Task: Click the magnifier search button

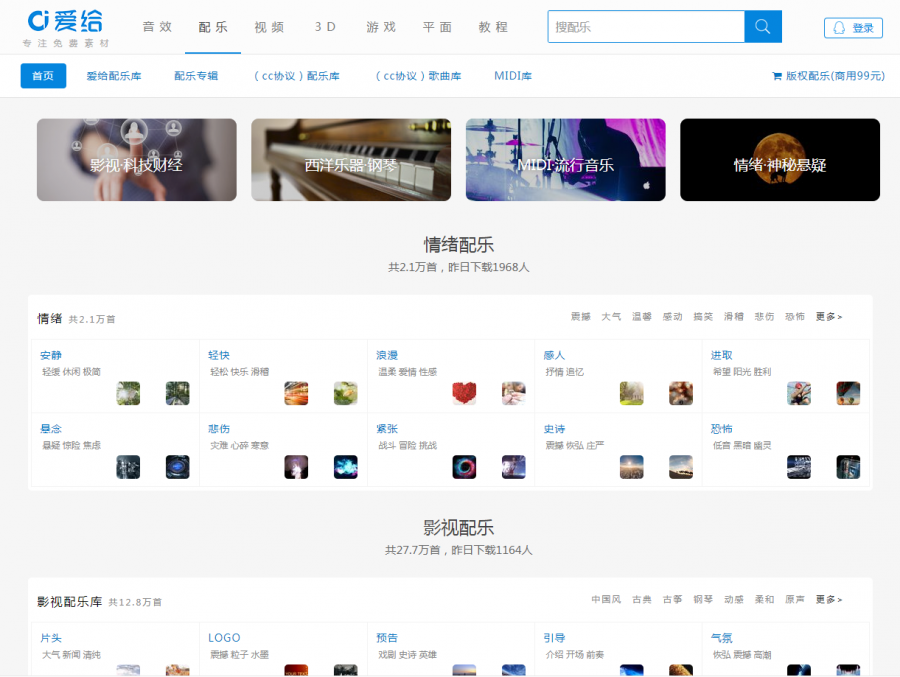Action: [763, 26]
